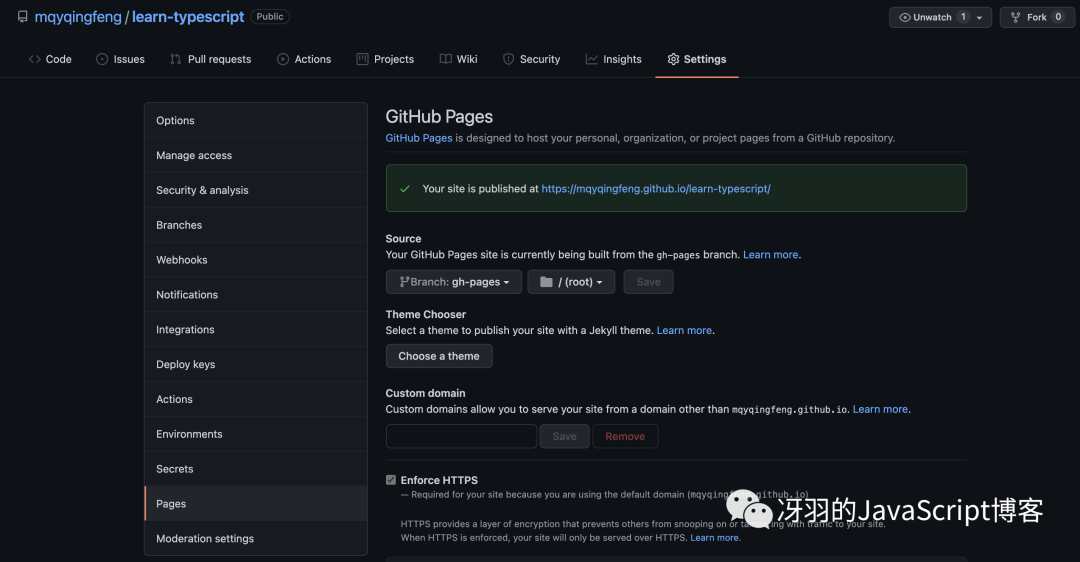Select the Settings tab
The height and width of the screenshot is (562, 1080).
click(x=697, y=59)
